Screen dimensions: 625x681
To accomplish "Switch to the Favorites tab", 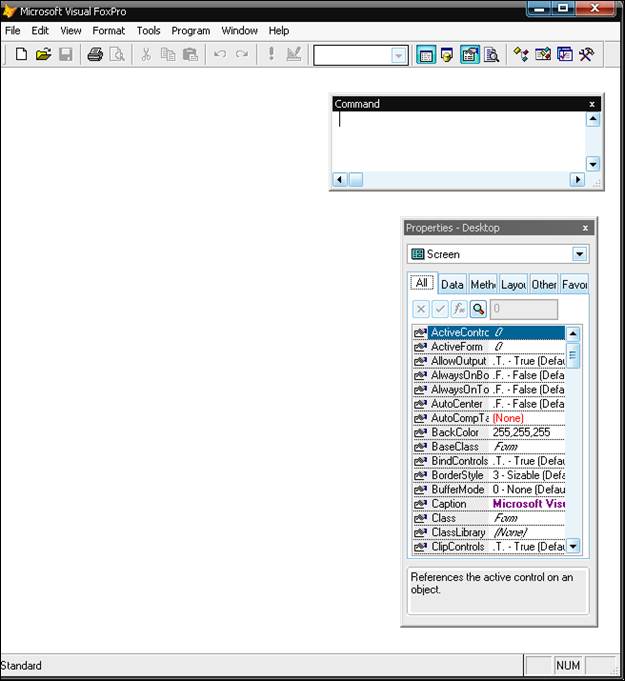I will 574,284.
